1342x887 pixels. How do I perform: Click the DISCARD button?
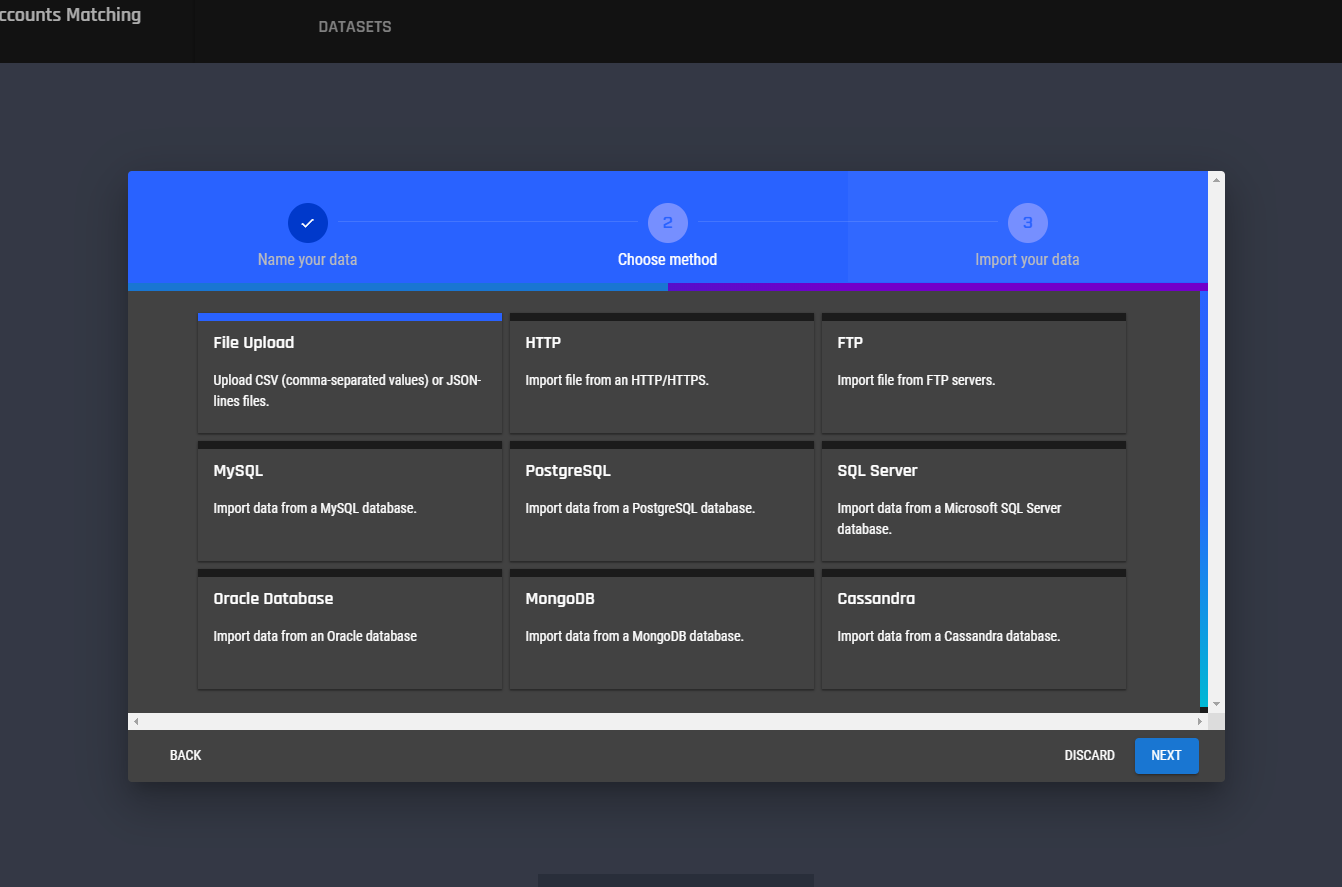pos(1090,755)
